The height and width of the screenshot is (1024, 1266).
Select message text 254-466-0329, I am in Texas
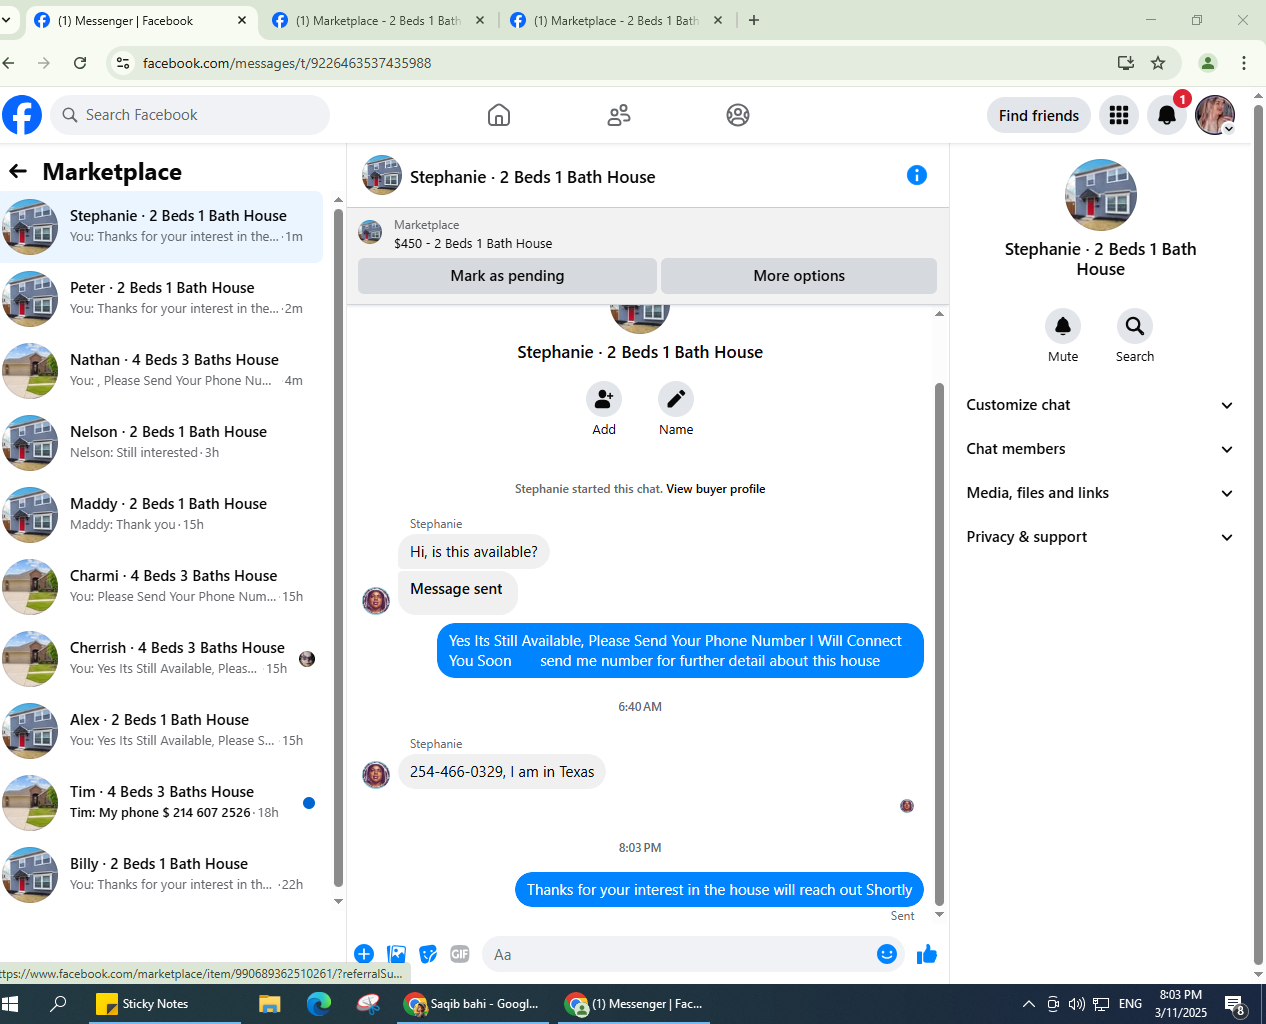click(502, 772)
